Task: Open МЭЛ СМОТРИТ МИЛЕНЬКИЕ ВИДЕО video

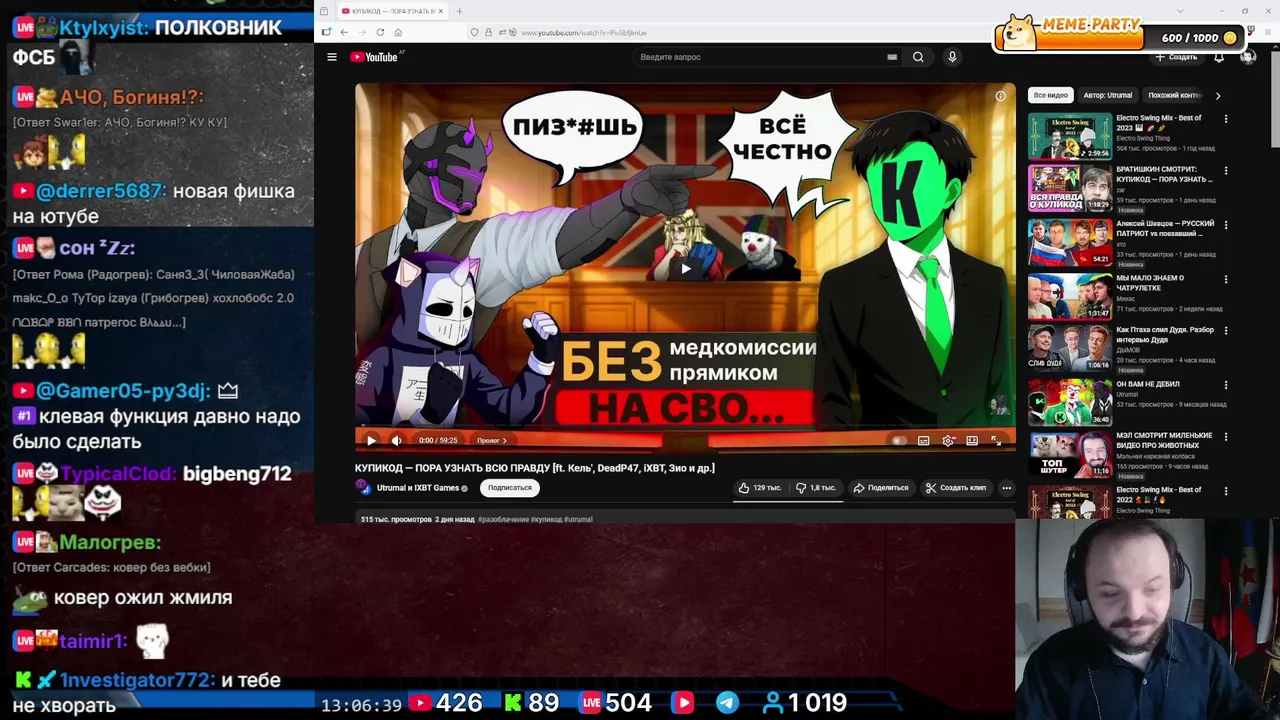Action: click(1164, 440)
